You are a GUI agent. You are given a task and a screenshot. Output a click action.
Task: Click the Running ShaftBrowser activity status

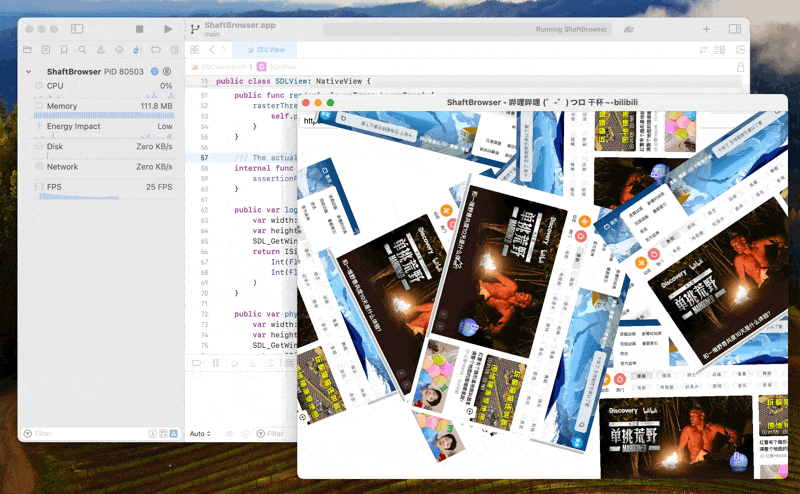(571, 29)
